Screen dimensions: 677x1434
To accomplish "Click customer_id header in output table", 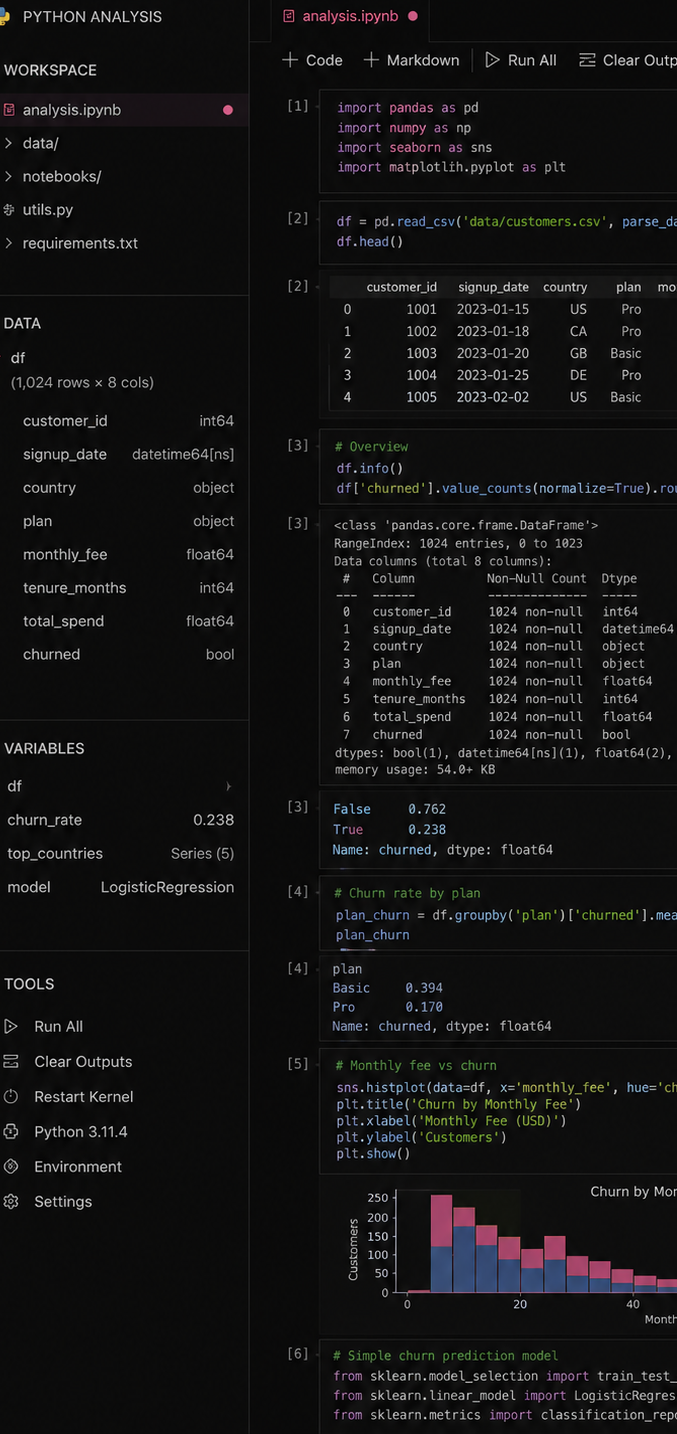I will [x=402, y=287].
